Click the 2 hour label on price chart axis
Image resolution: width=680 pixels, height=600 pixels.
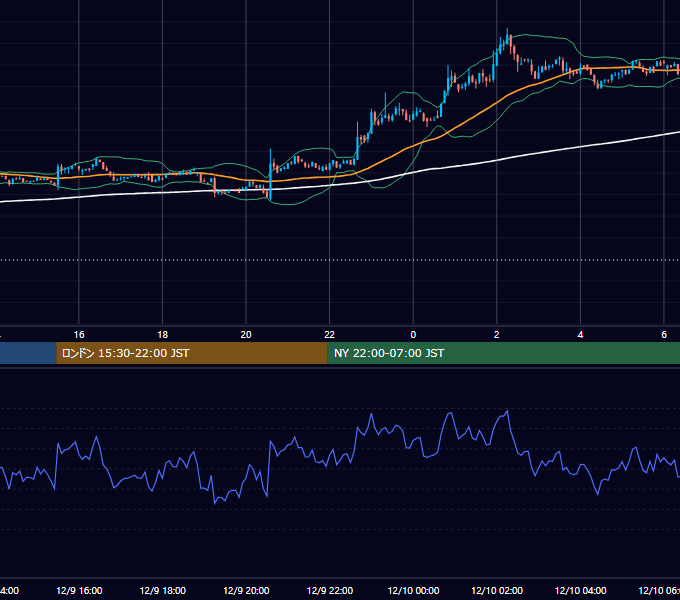497,335
